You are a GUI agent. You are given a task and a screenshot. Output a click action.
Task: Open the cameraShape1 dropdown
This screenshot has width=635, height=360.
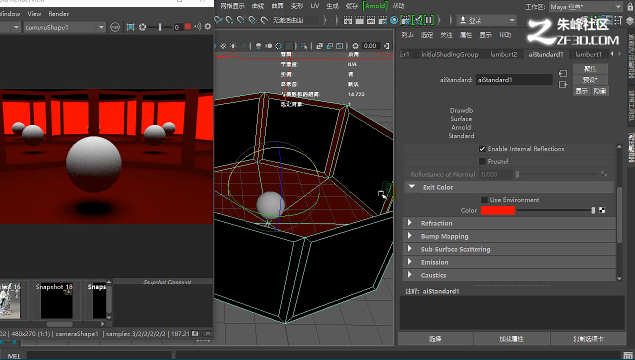click(64, 27)
